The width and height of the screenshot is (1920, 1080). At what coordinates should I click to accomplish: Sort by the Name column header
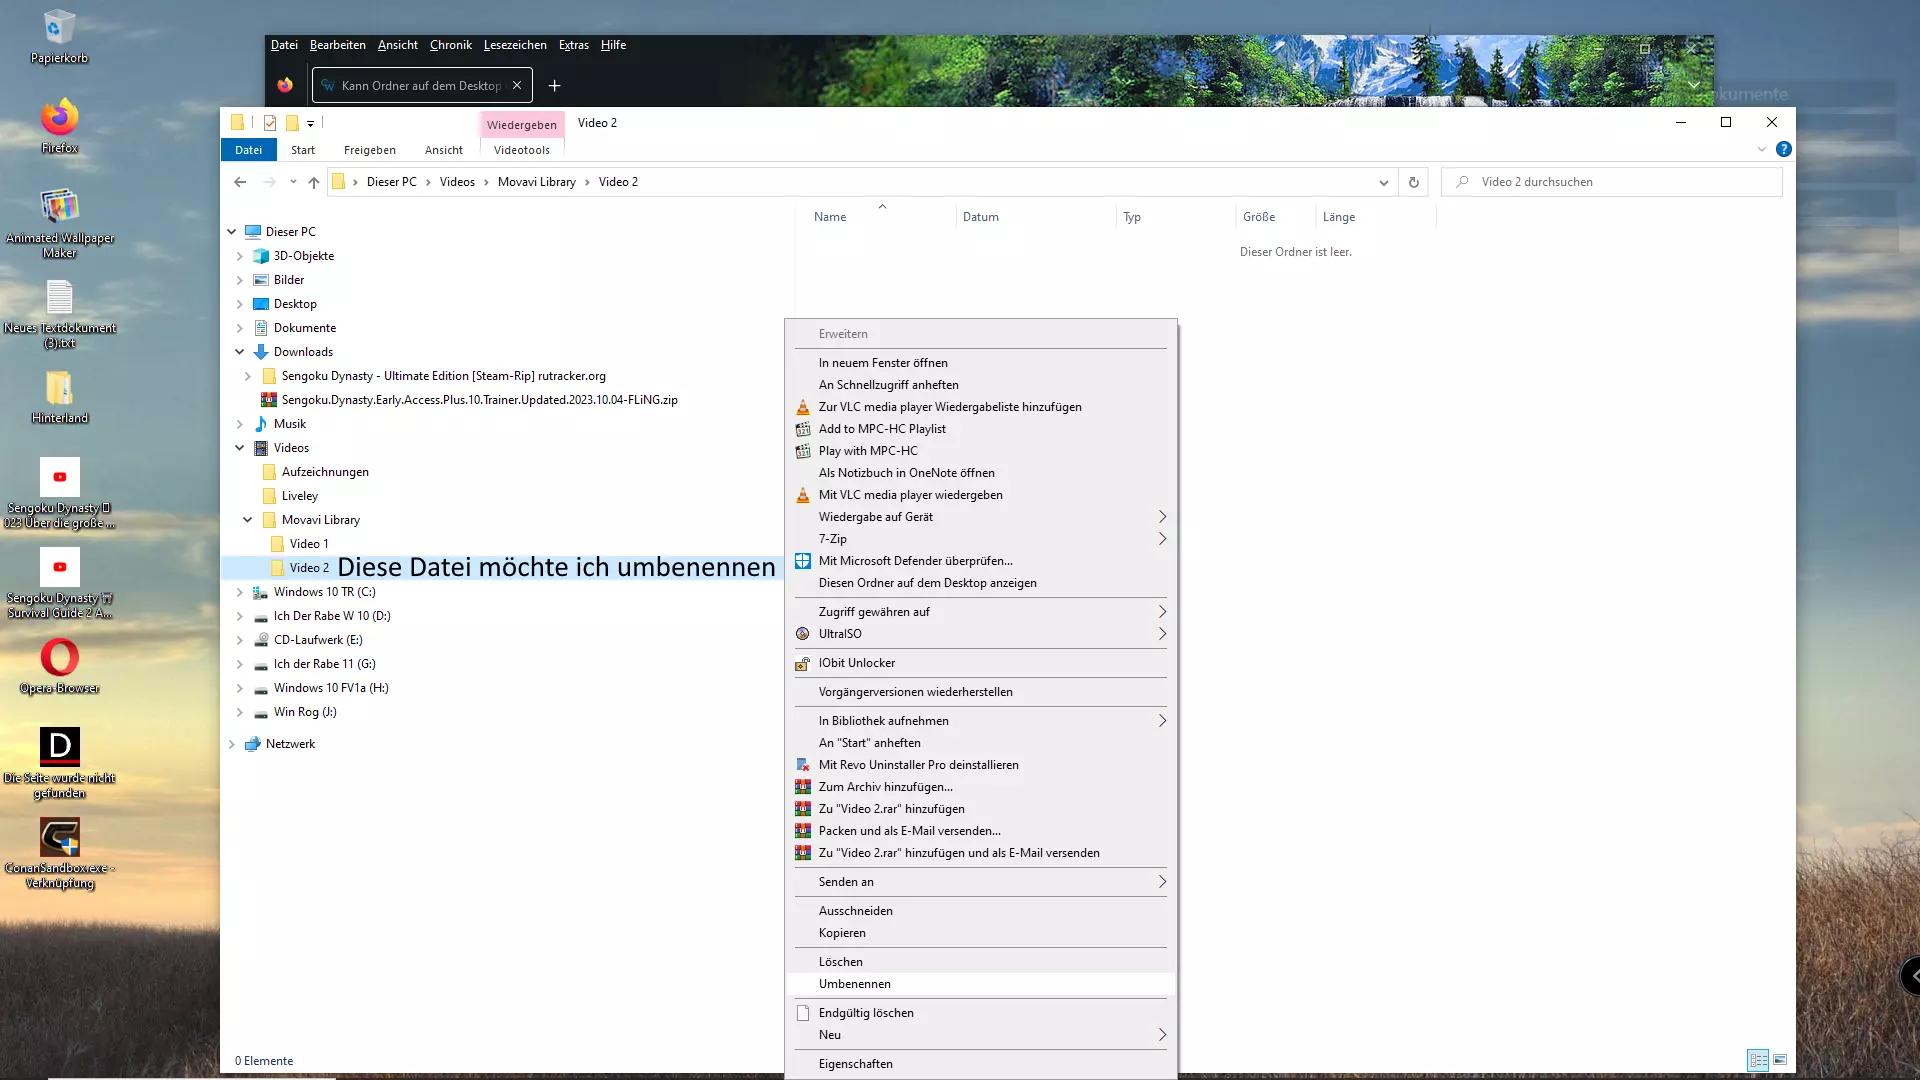pyautogui.click(x=830, y=217)
